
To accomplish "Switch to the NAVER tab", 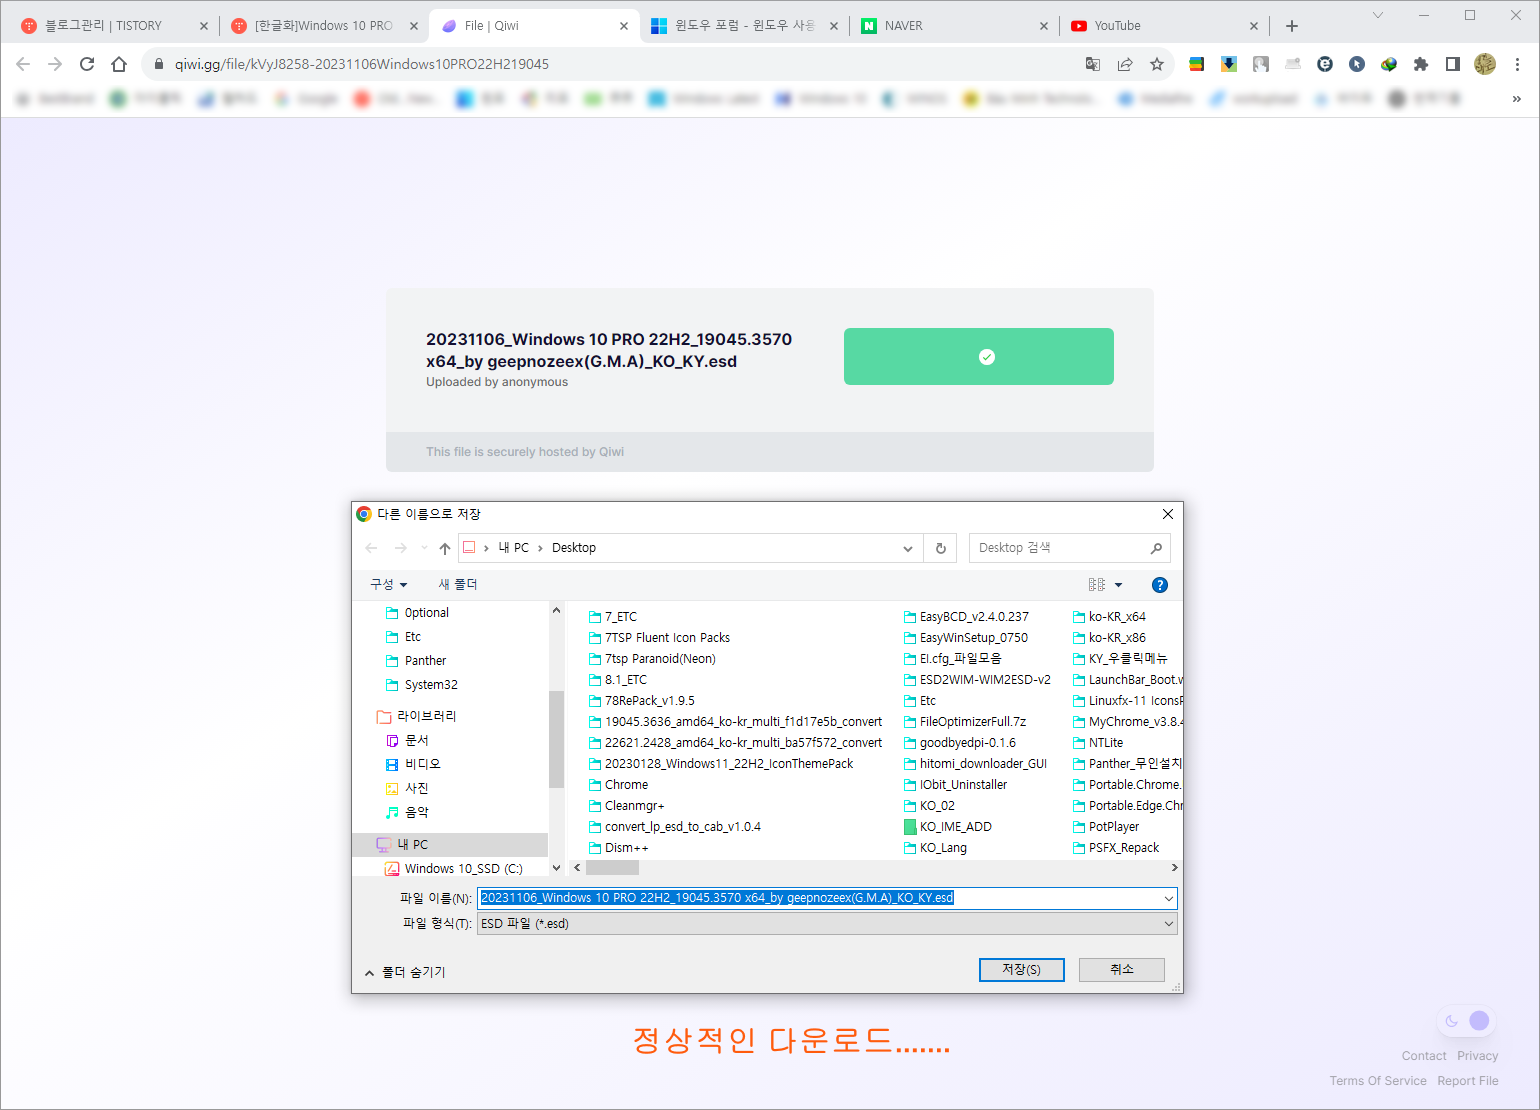I will pyautogui.click(x=954, y=26).
